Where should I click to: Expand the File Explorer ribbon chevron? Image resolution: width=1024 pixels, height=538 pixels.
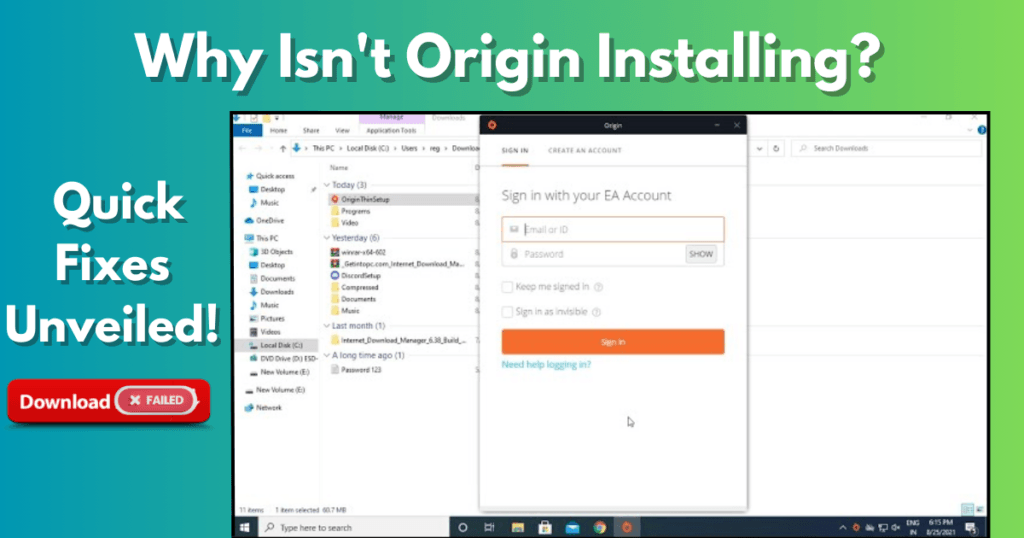[970, 130]
